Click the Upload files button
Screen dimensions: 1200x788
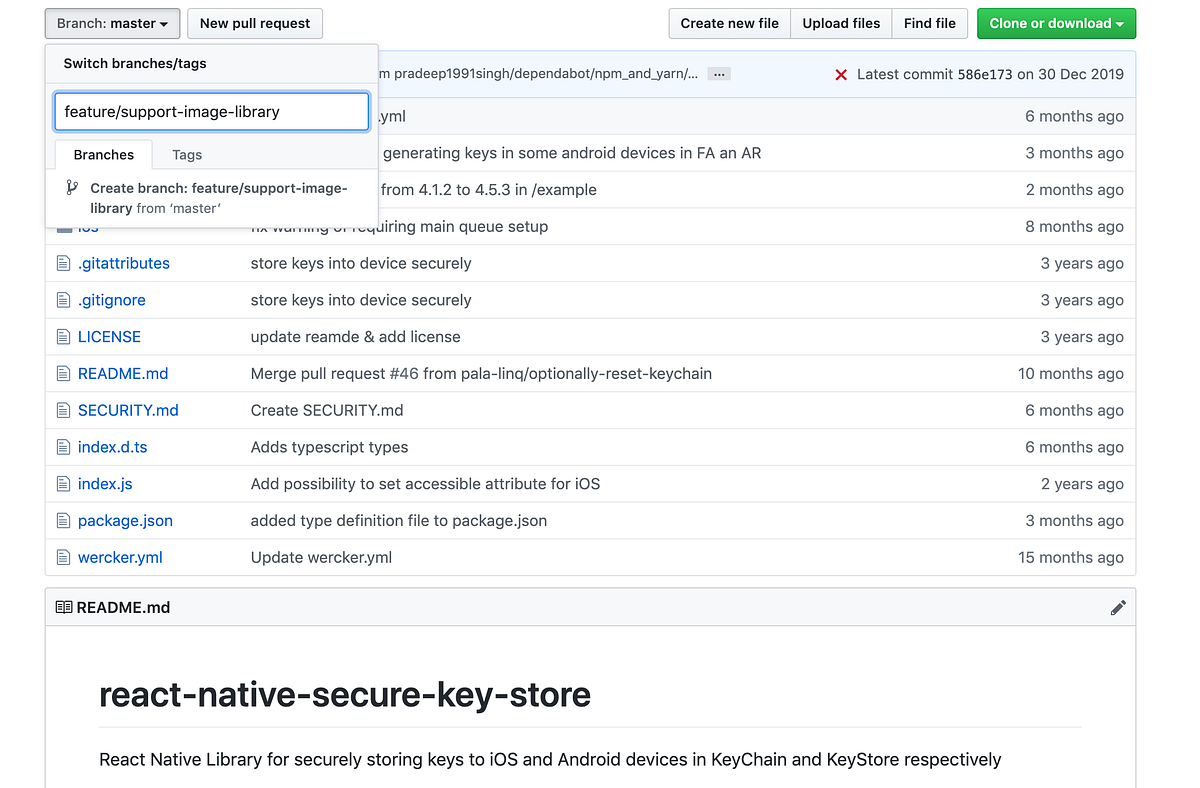[x=841, y=23]
